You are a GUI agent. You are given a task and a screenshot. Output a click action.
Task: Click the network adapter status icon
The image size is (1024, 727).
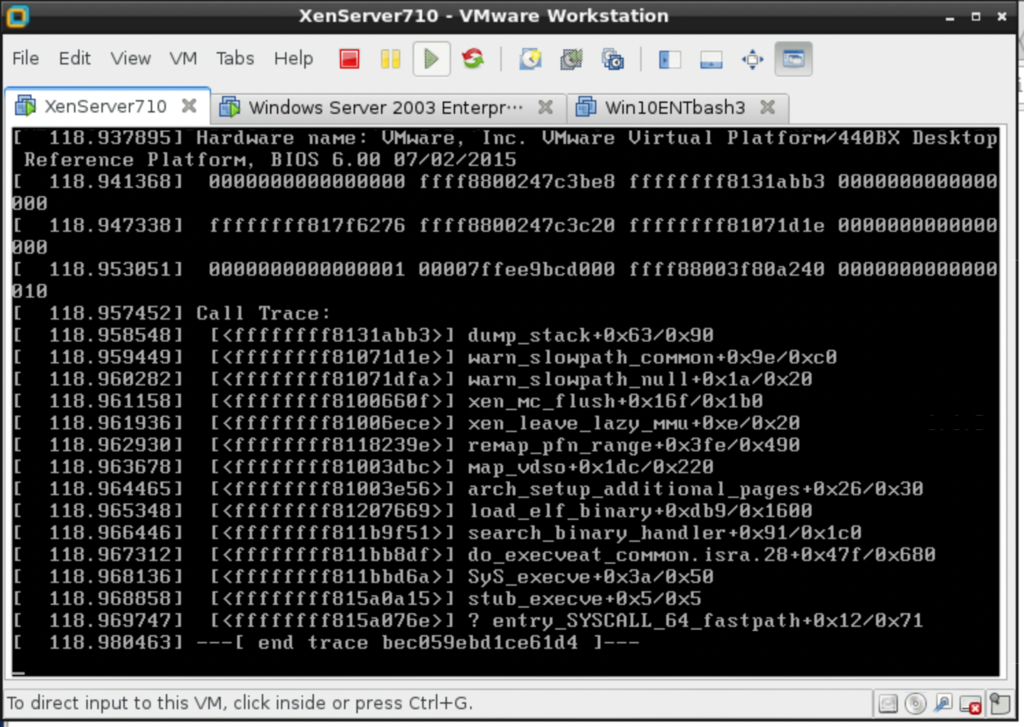[x=943, y=703]
